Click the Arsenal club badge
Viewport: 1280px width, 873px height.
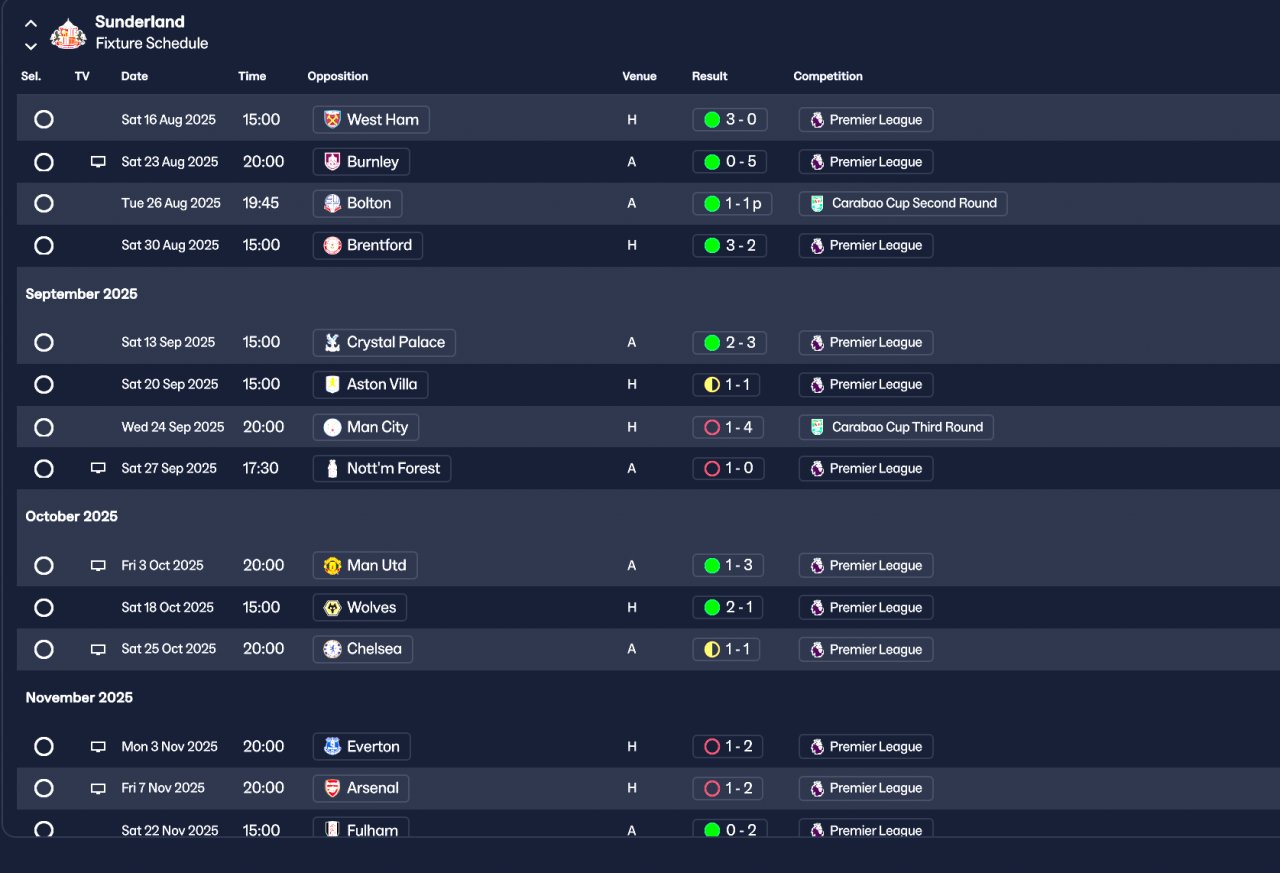pyautogui.click(x=333, y=788)
